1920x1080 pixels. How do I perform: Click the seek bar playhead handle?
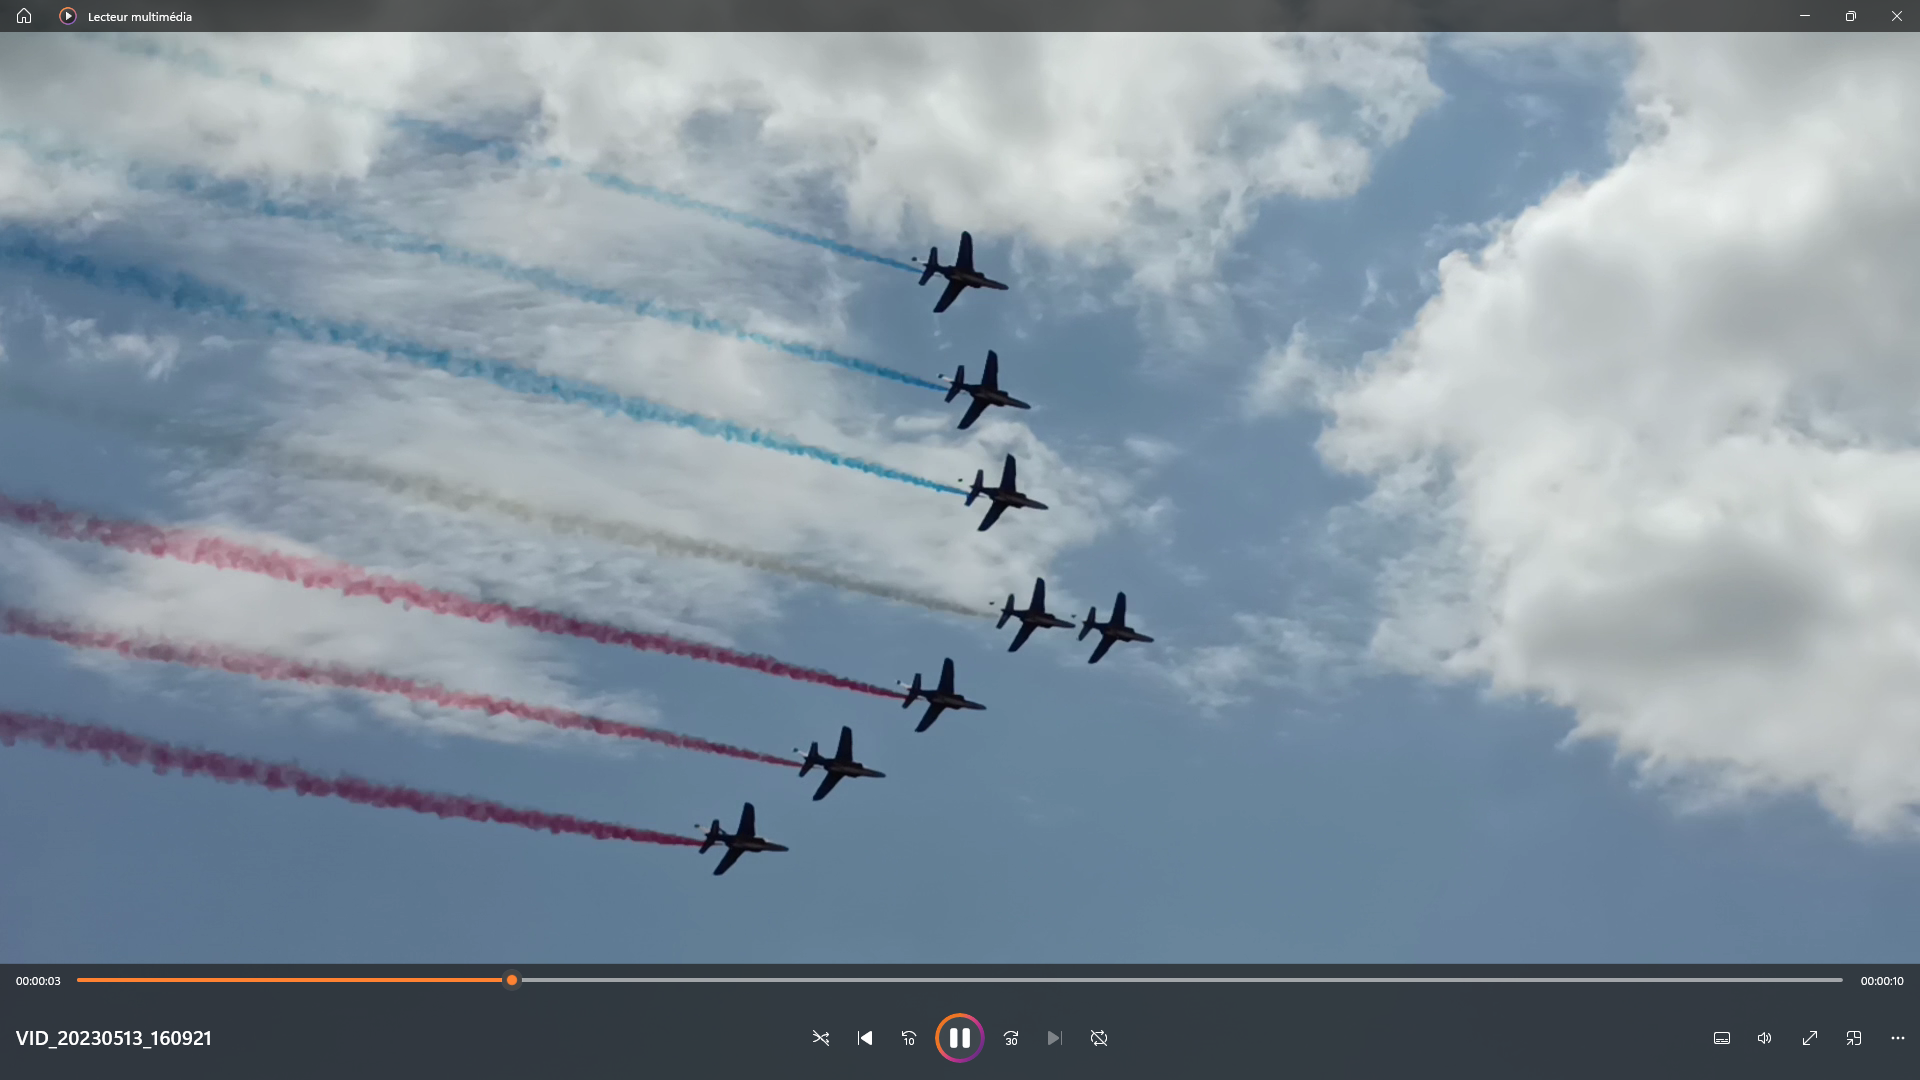512,980
